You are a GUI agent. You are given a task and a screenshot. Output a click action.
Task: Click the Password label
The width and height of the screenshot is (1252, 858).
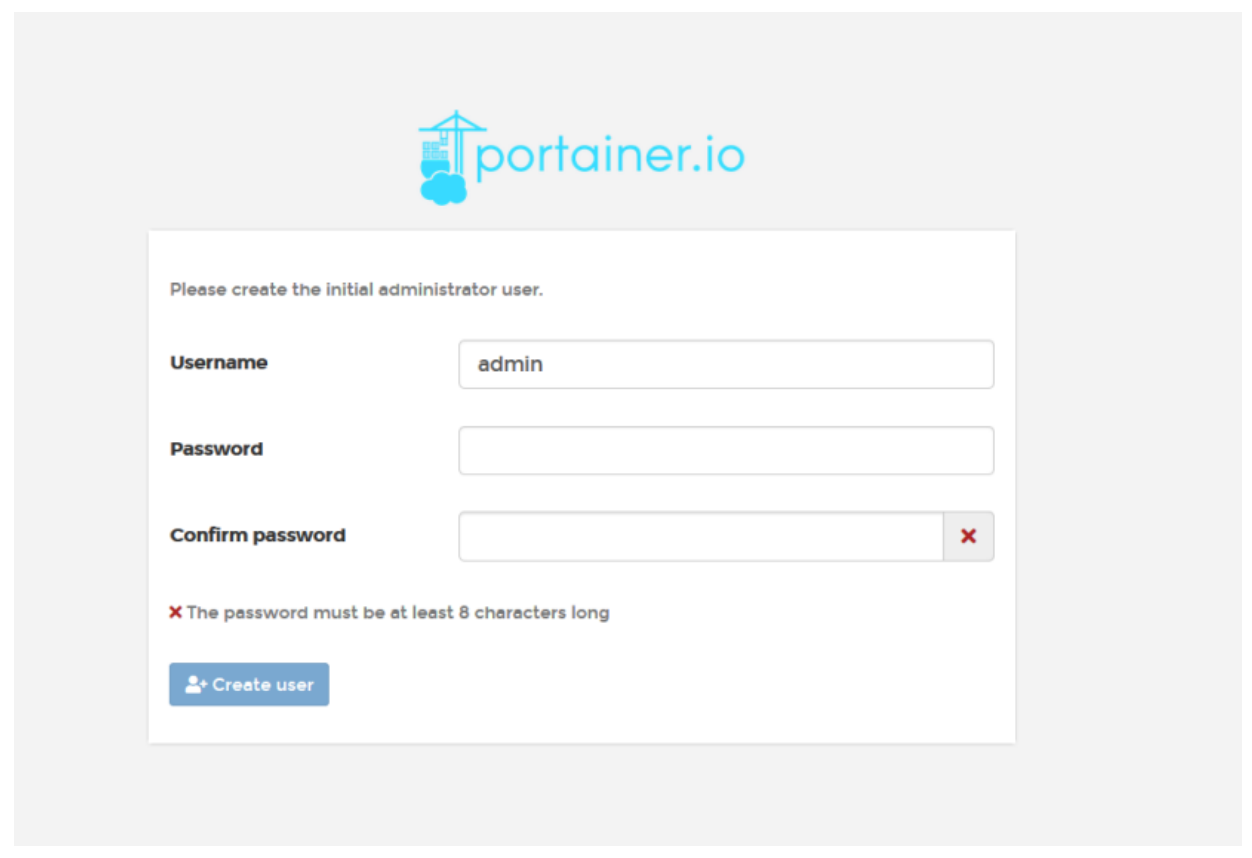coord(217,449)
